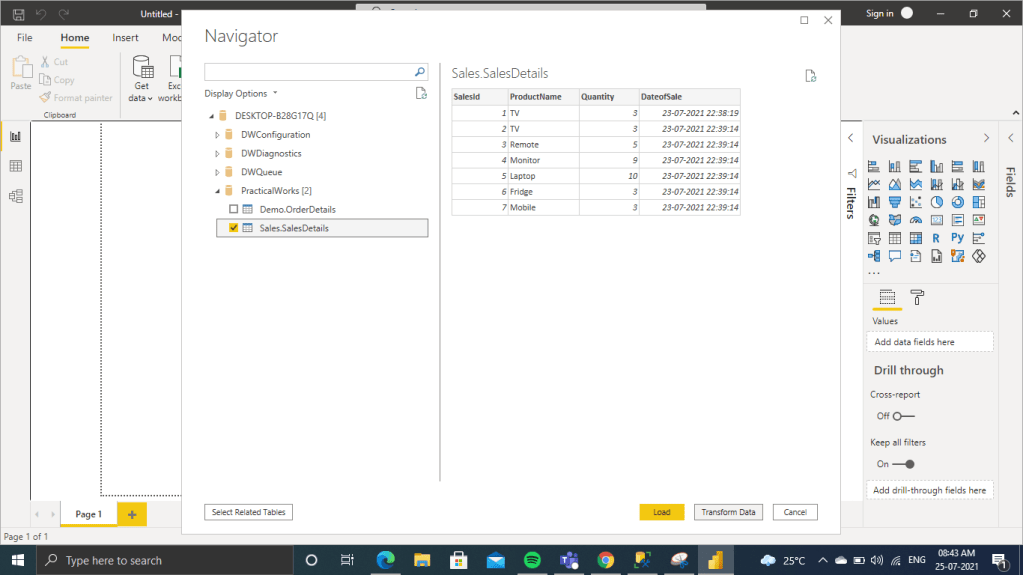Click the refresh icon beside Display Options
The image size is (1023, 575).
pyautogui.click(x=421, y=93)
